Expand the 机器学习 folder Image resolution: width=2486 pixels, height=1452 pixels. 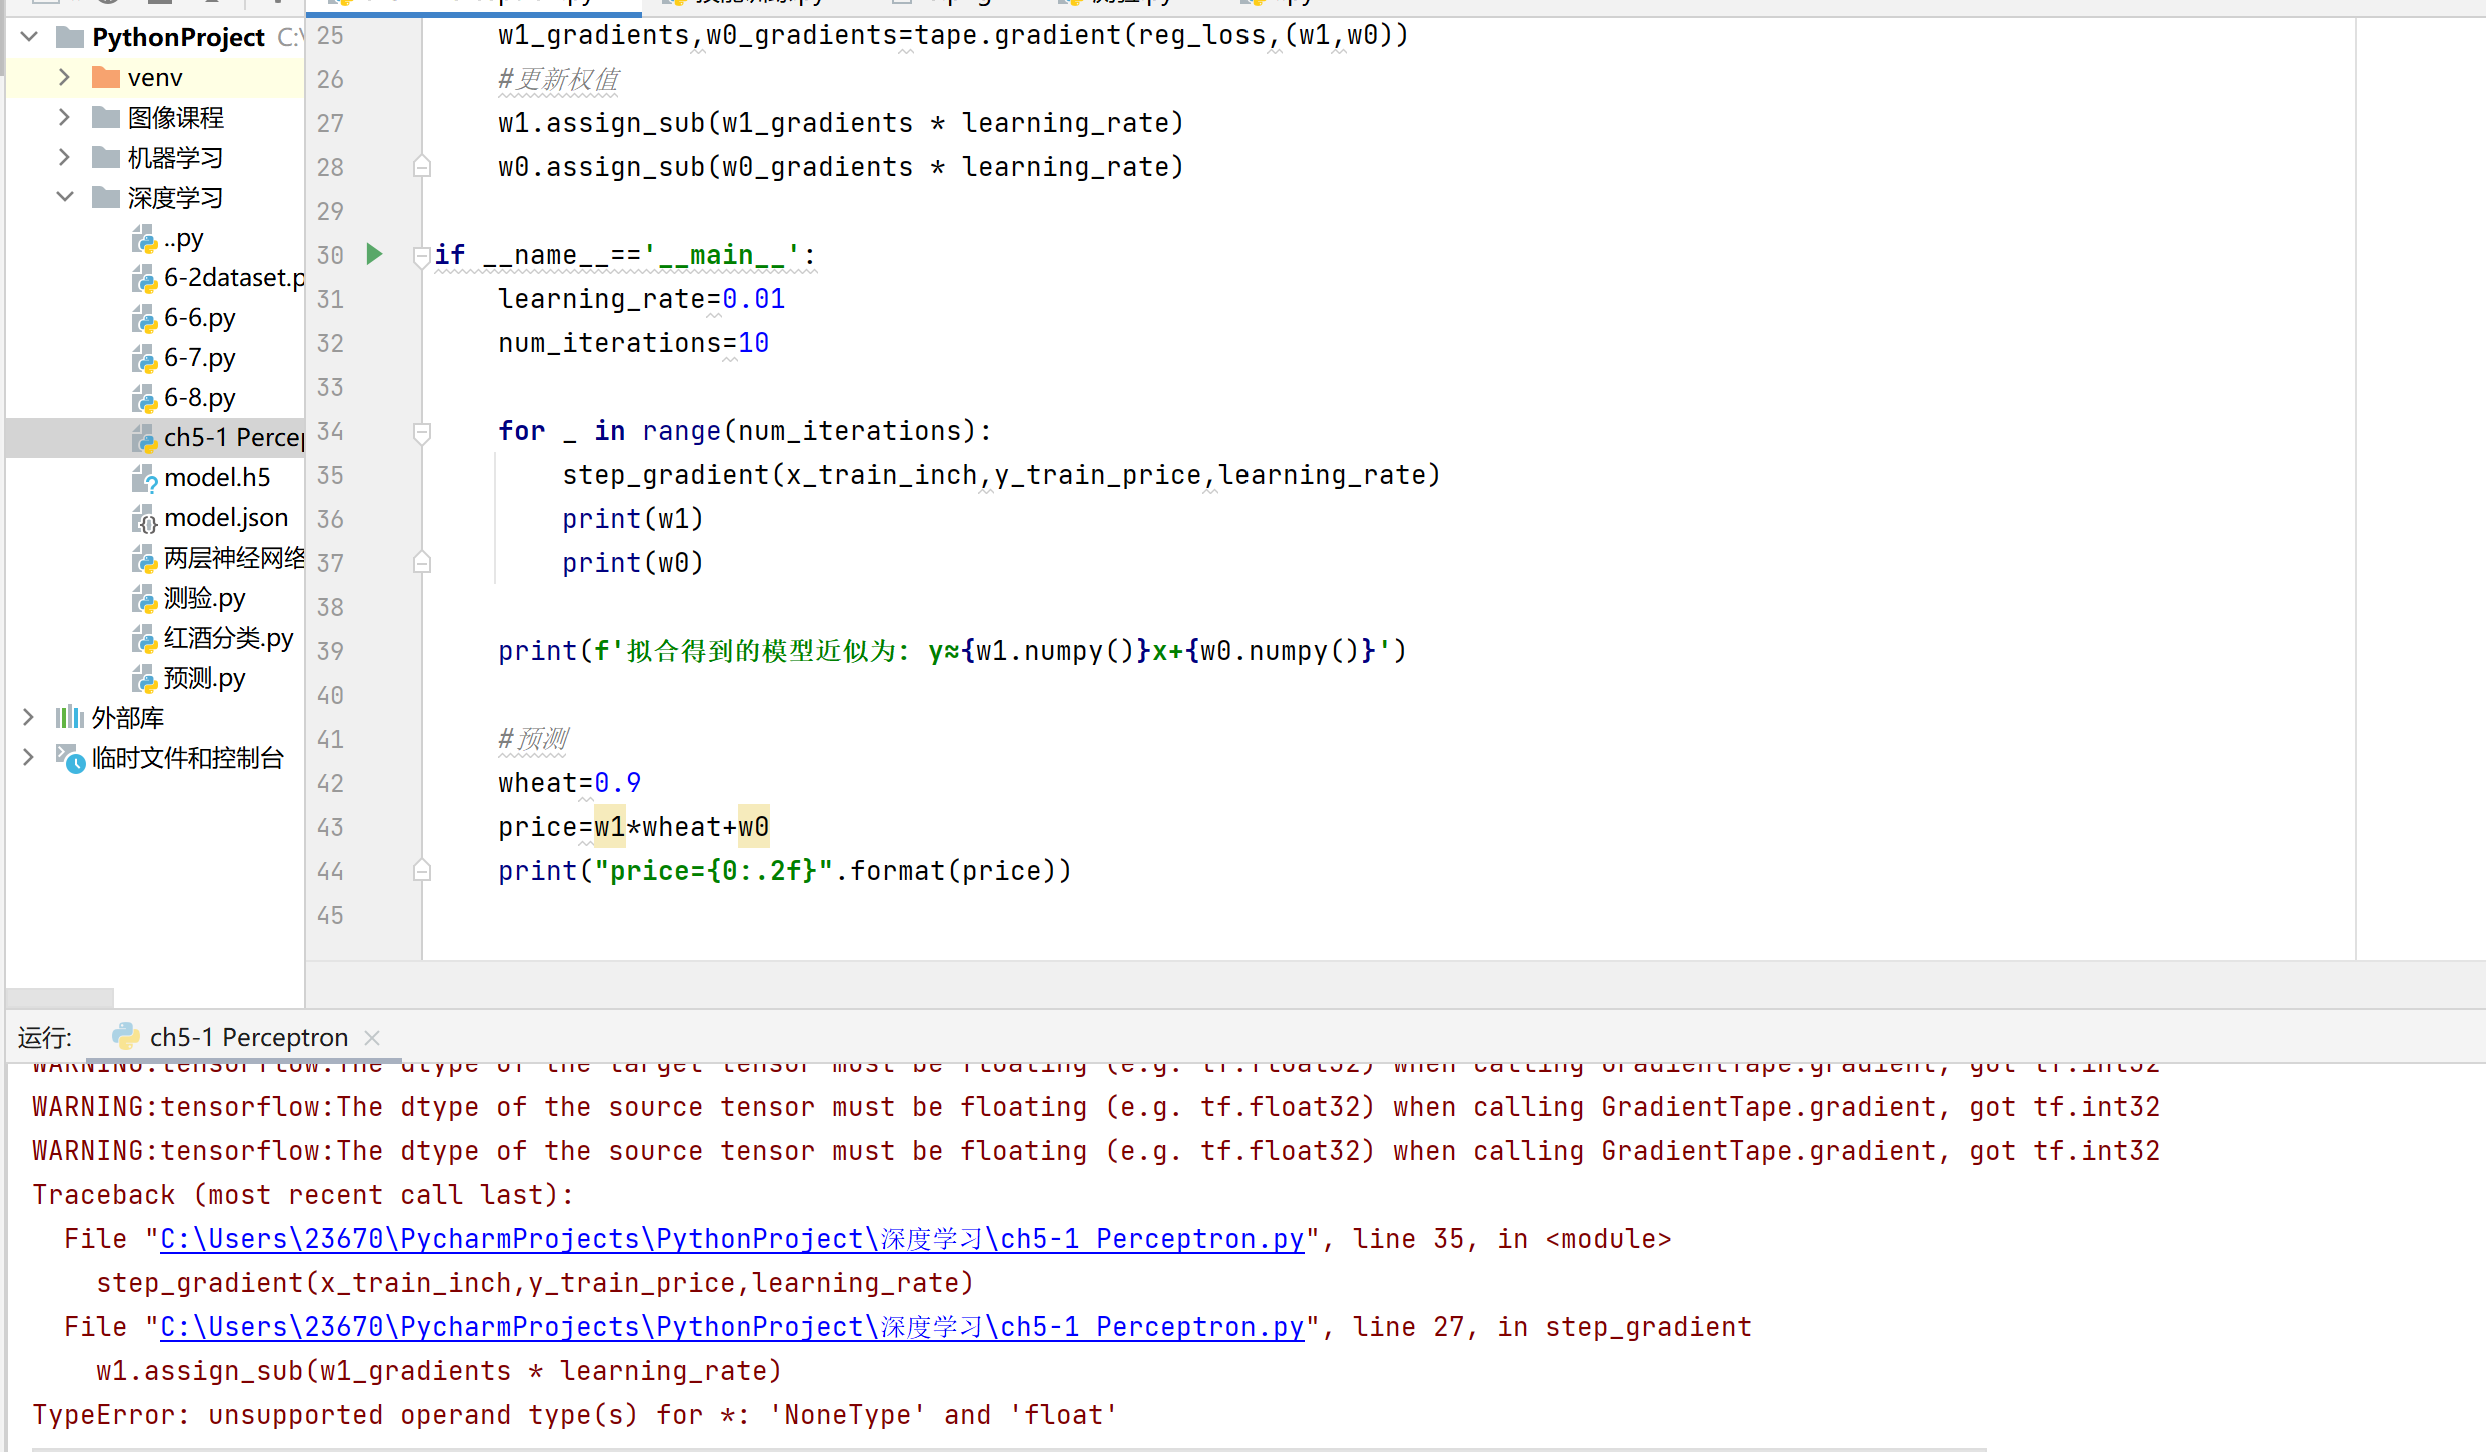pos(64,157)
